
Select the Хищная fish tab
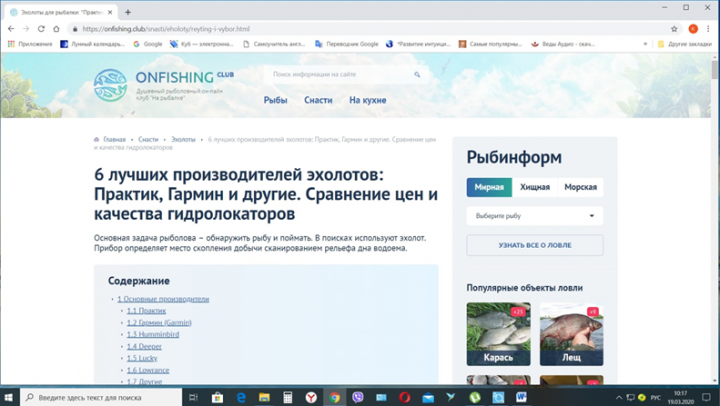535,187
